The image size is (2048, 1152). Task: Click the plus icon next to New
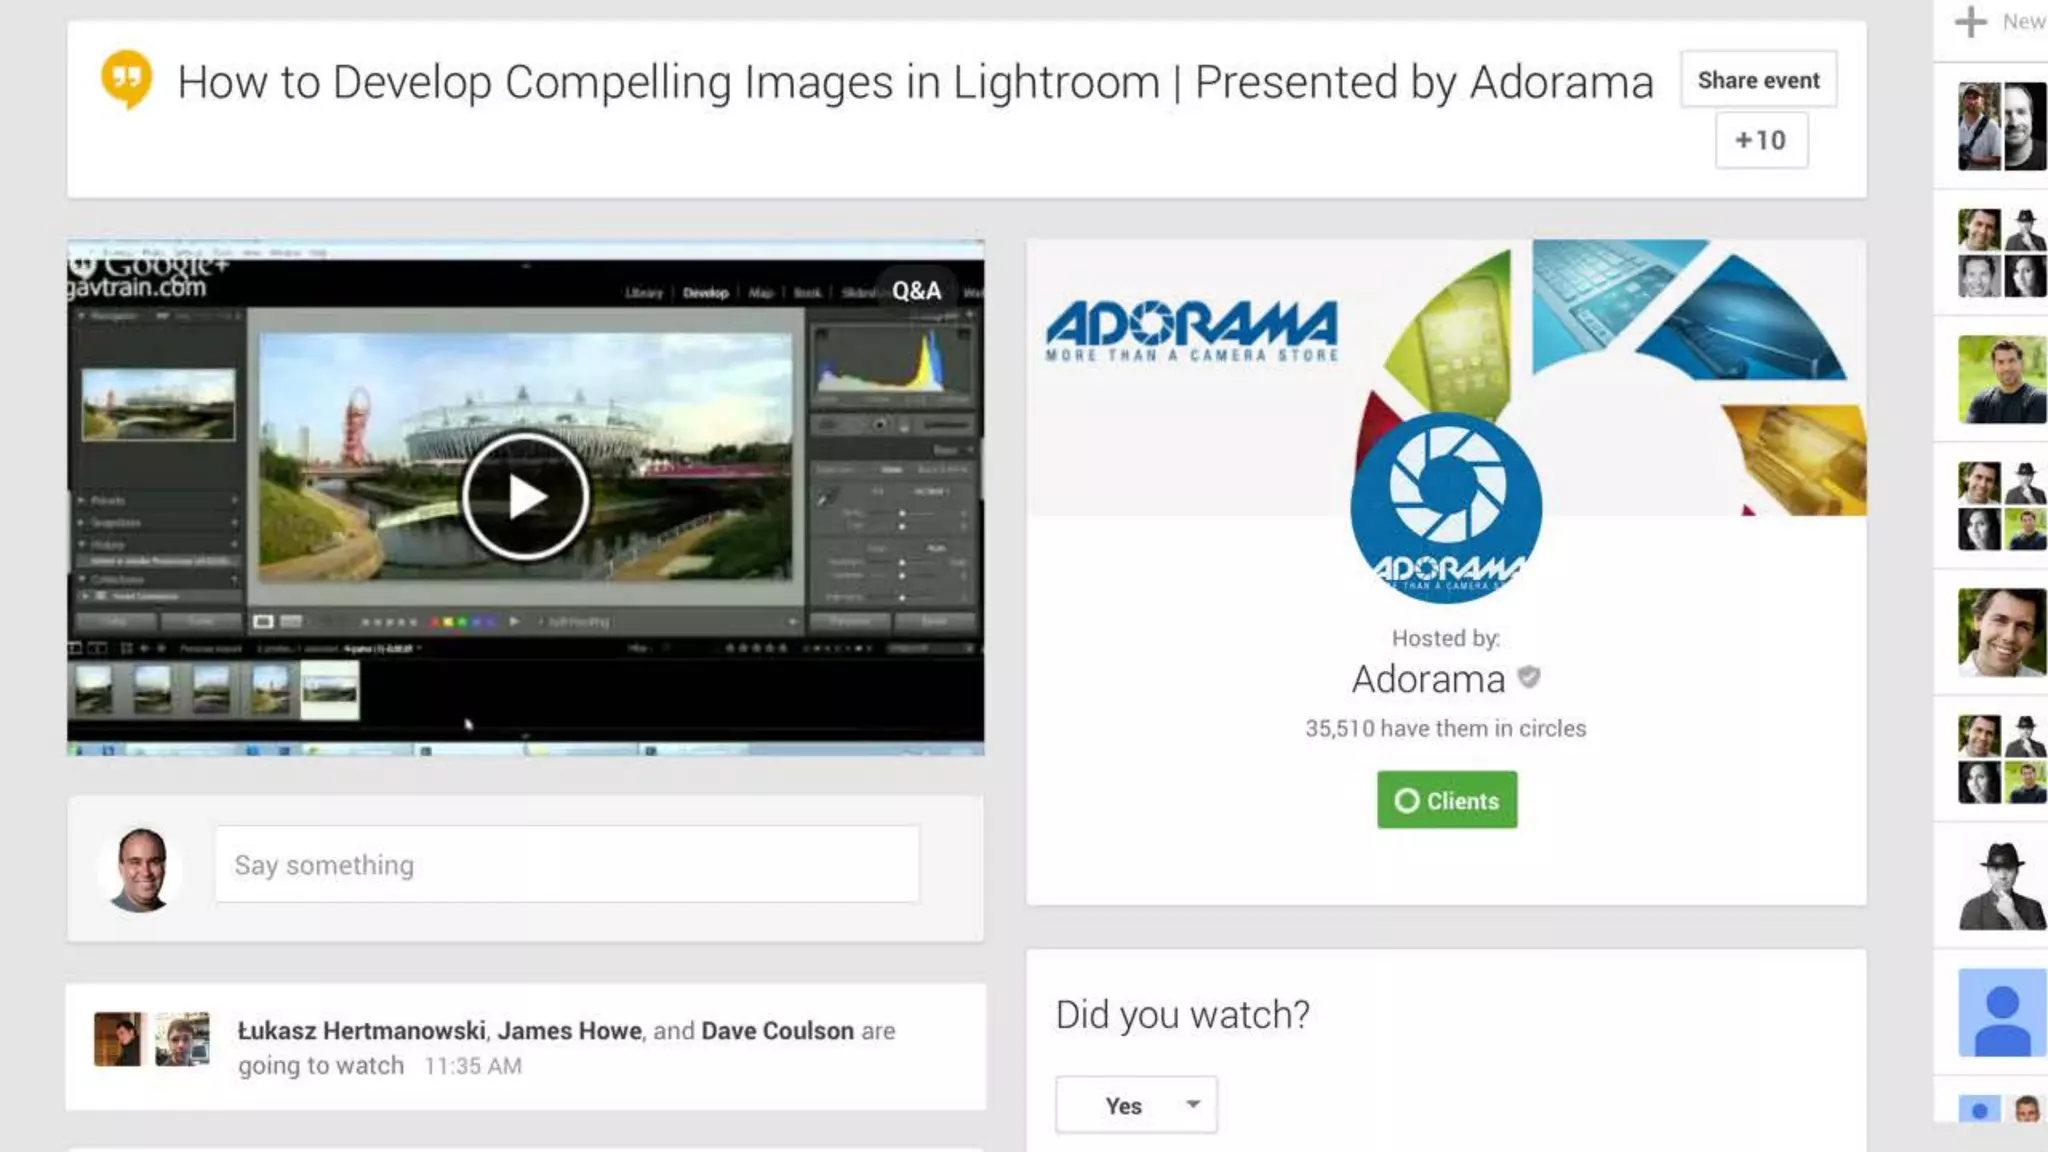1970,21
